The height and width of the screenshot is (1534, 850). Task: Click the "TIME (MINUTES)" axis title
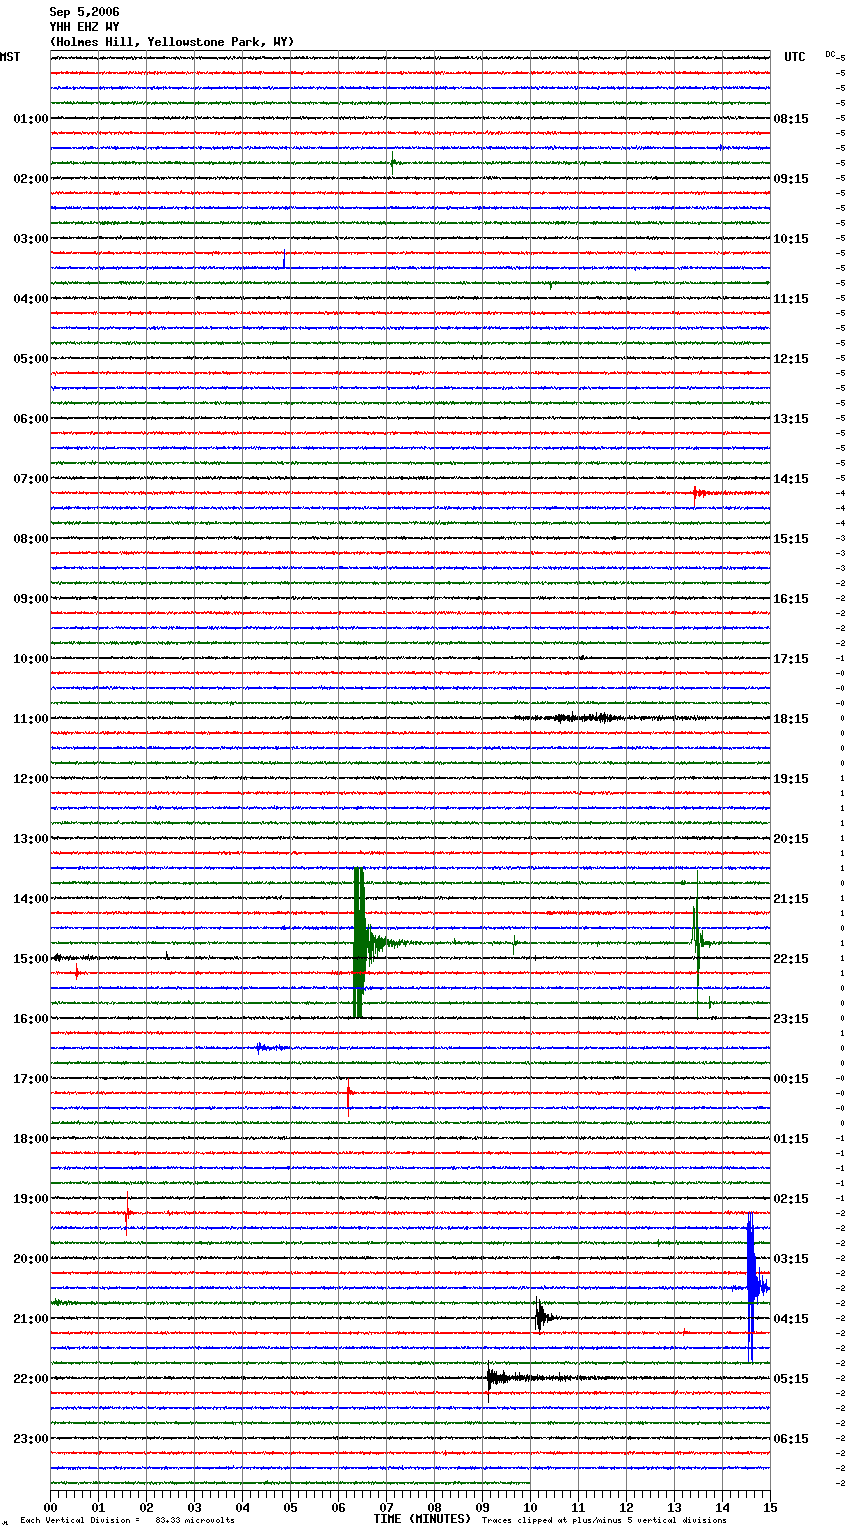(x=422, y=1519)
